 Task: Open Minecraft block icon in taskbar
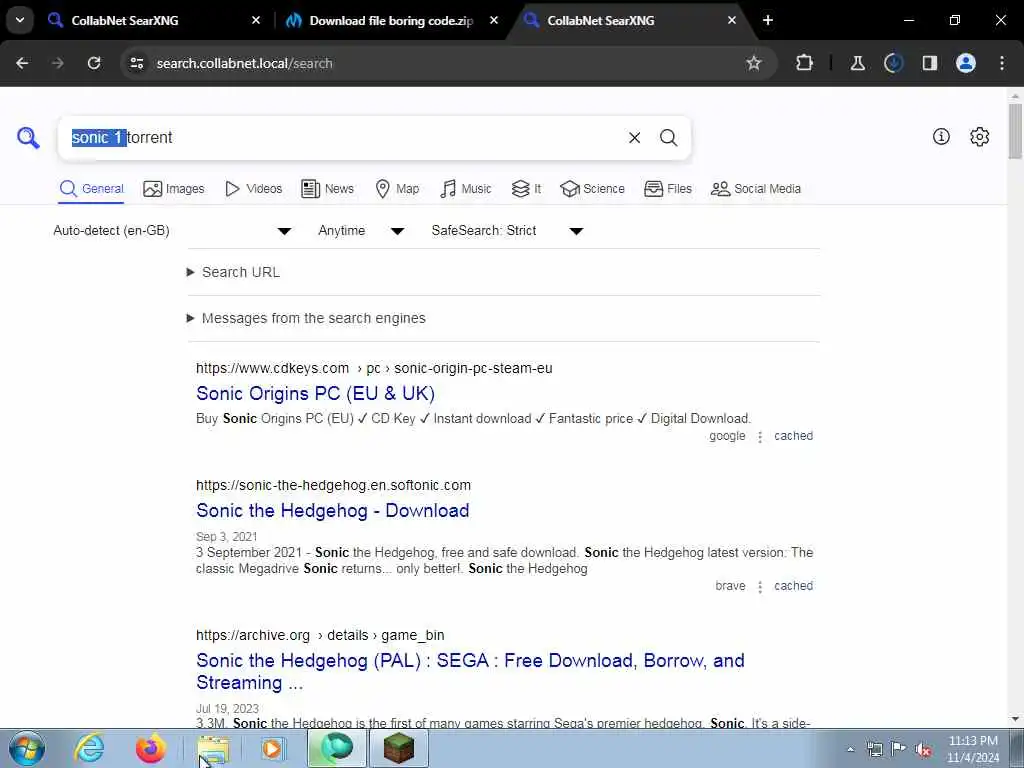(398, 748)
